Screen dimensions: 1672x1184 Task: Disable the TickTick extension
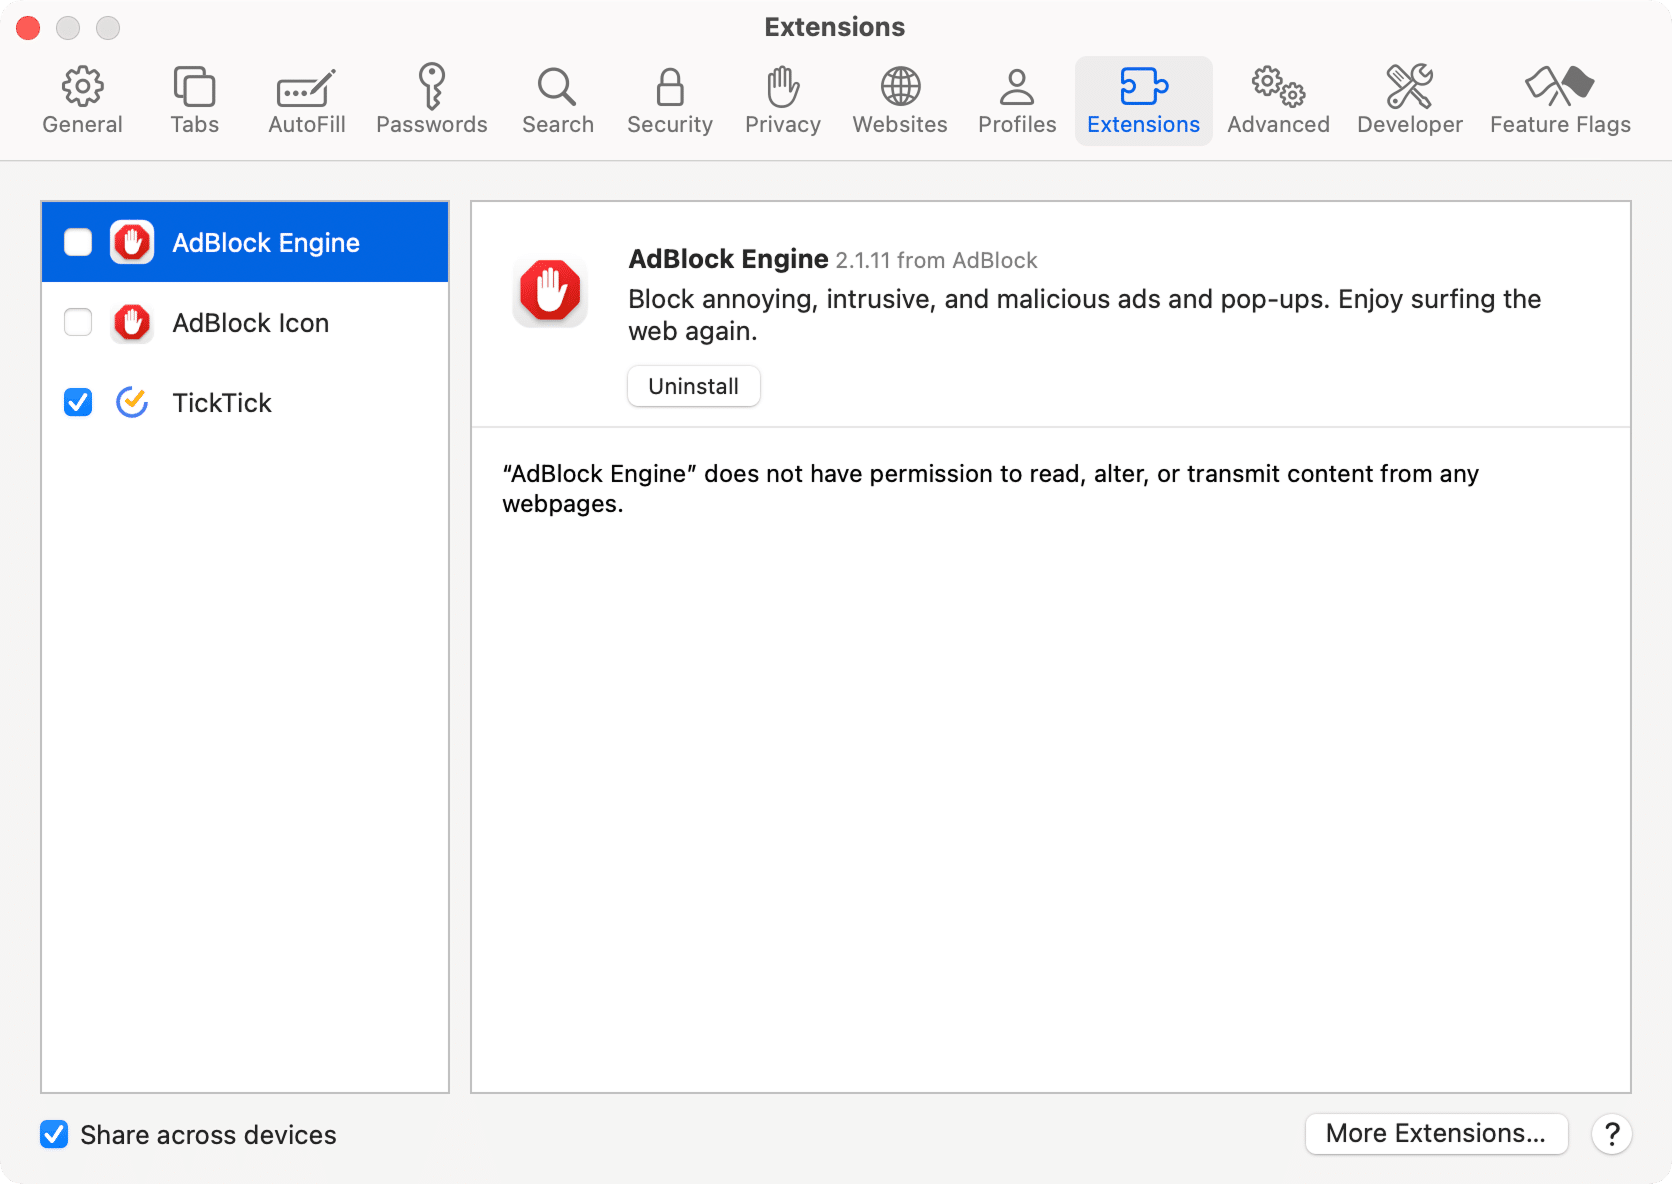coord(77,402)
